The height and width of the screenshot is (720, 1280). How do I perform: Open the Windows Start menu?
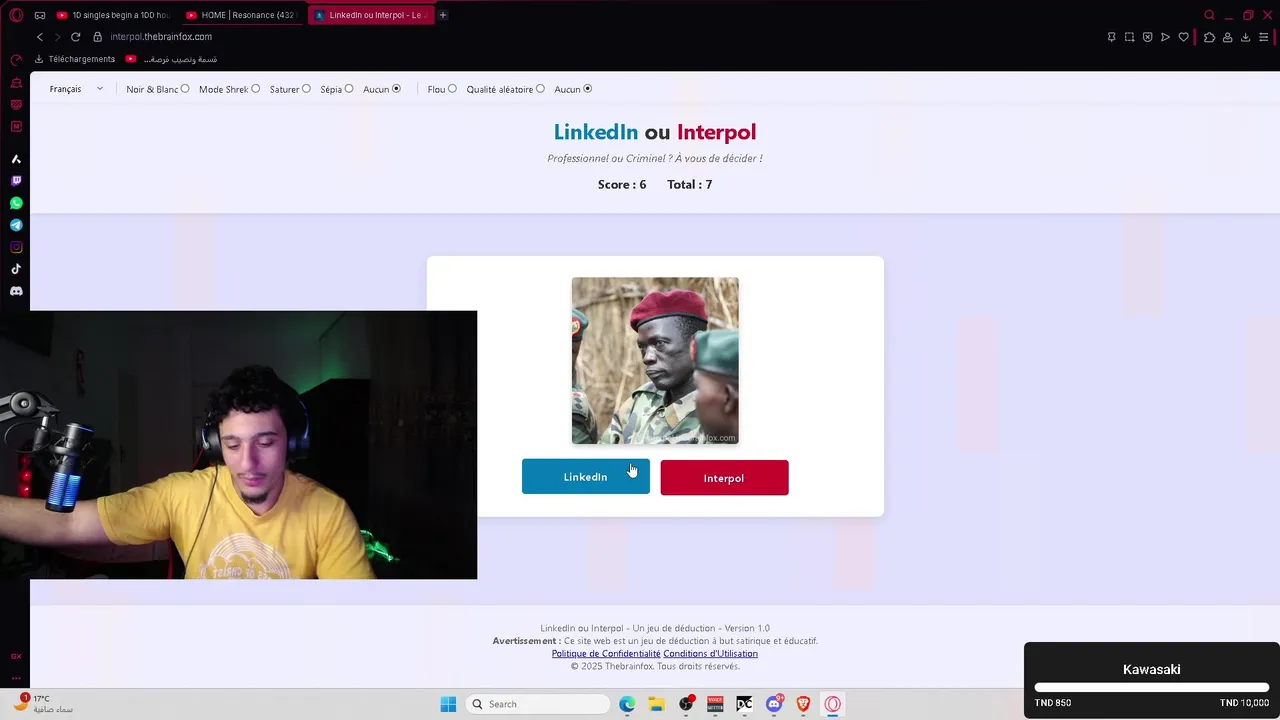[x=448, y=704]
